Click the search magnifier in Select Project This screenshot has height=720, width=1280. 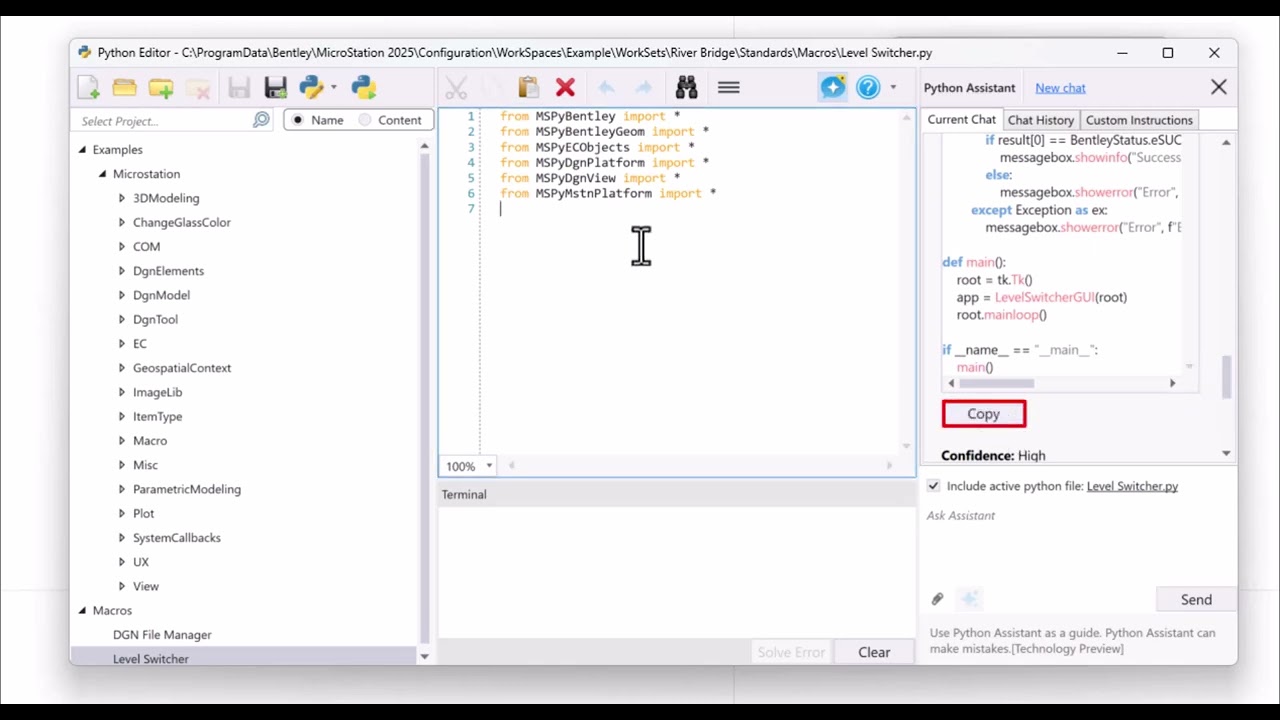tap(261, 120)
